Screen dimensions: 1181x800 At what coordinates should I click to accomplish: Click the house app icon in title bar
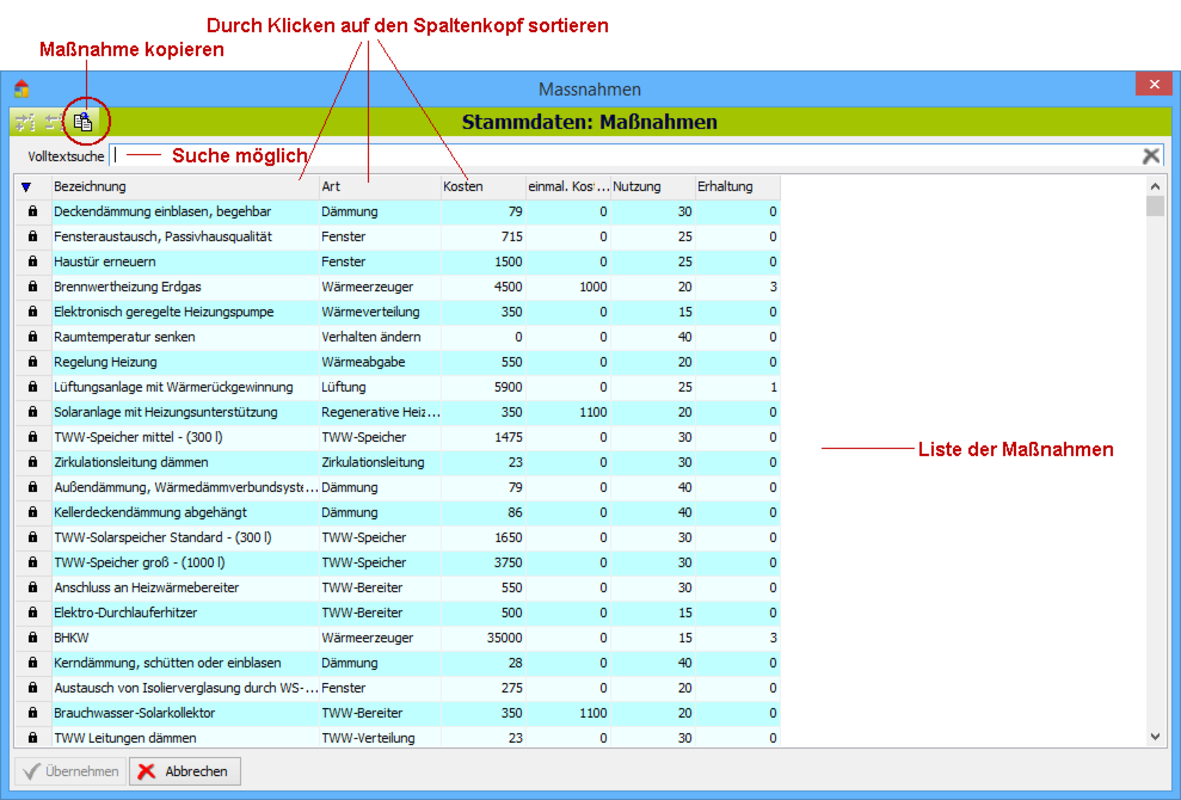pos(22,89)
